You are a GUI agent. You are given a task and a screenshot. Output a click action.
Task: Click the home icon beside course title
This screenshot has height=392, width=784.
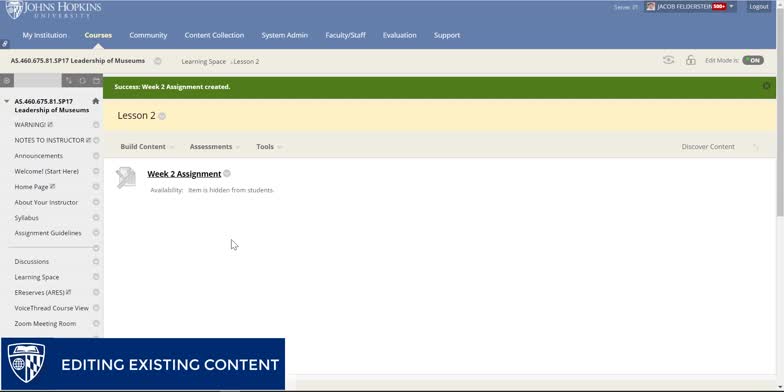point(96,101)
